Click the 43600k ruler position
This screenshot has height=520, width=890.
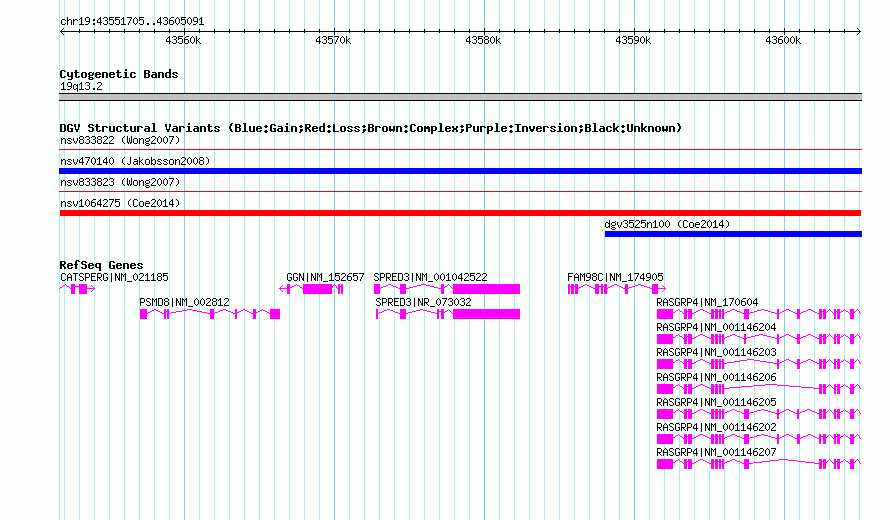783,40
